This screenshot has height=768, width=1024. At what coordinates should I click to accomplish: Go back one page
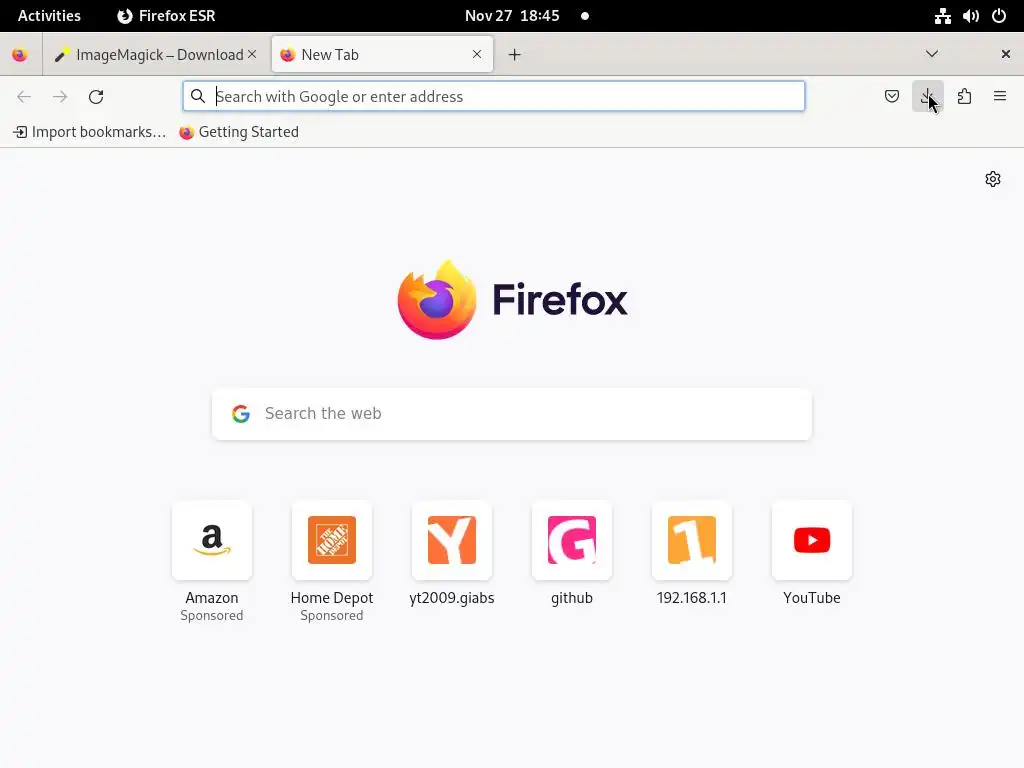click(24, 97)
